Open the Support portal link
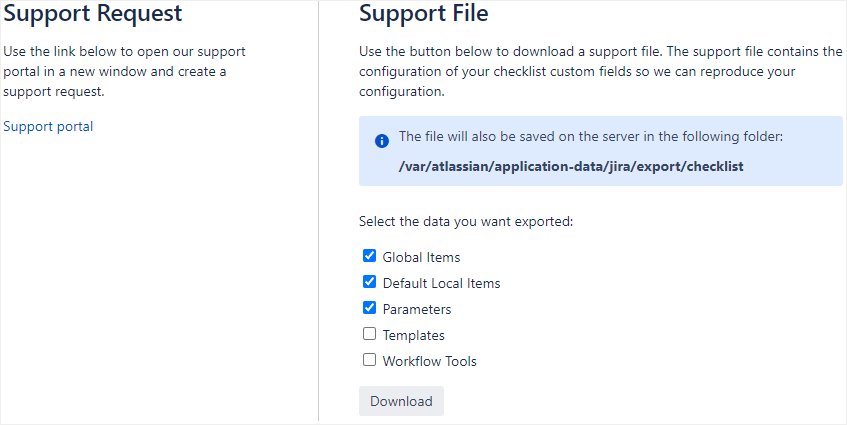847x425 pixels. coord(48,126)
